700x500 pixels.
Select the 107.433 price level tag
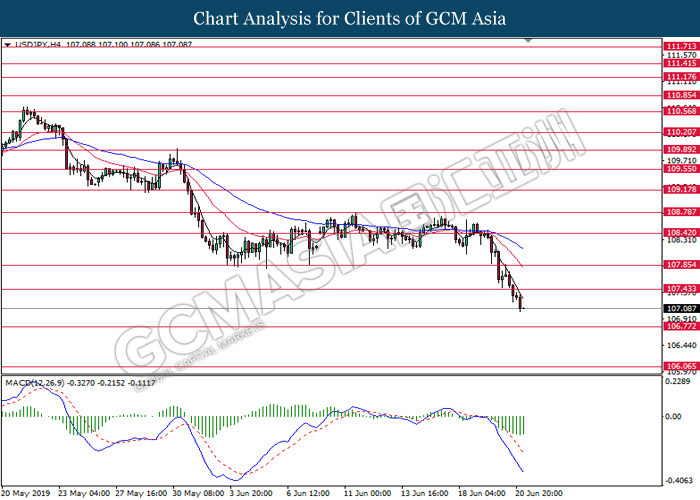(680, 289)
